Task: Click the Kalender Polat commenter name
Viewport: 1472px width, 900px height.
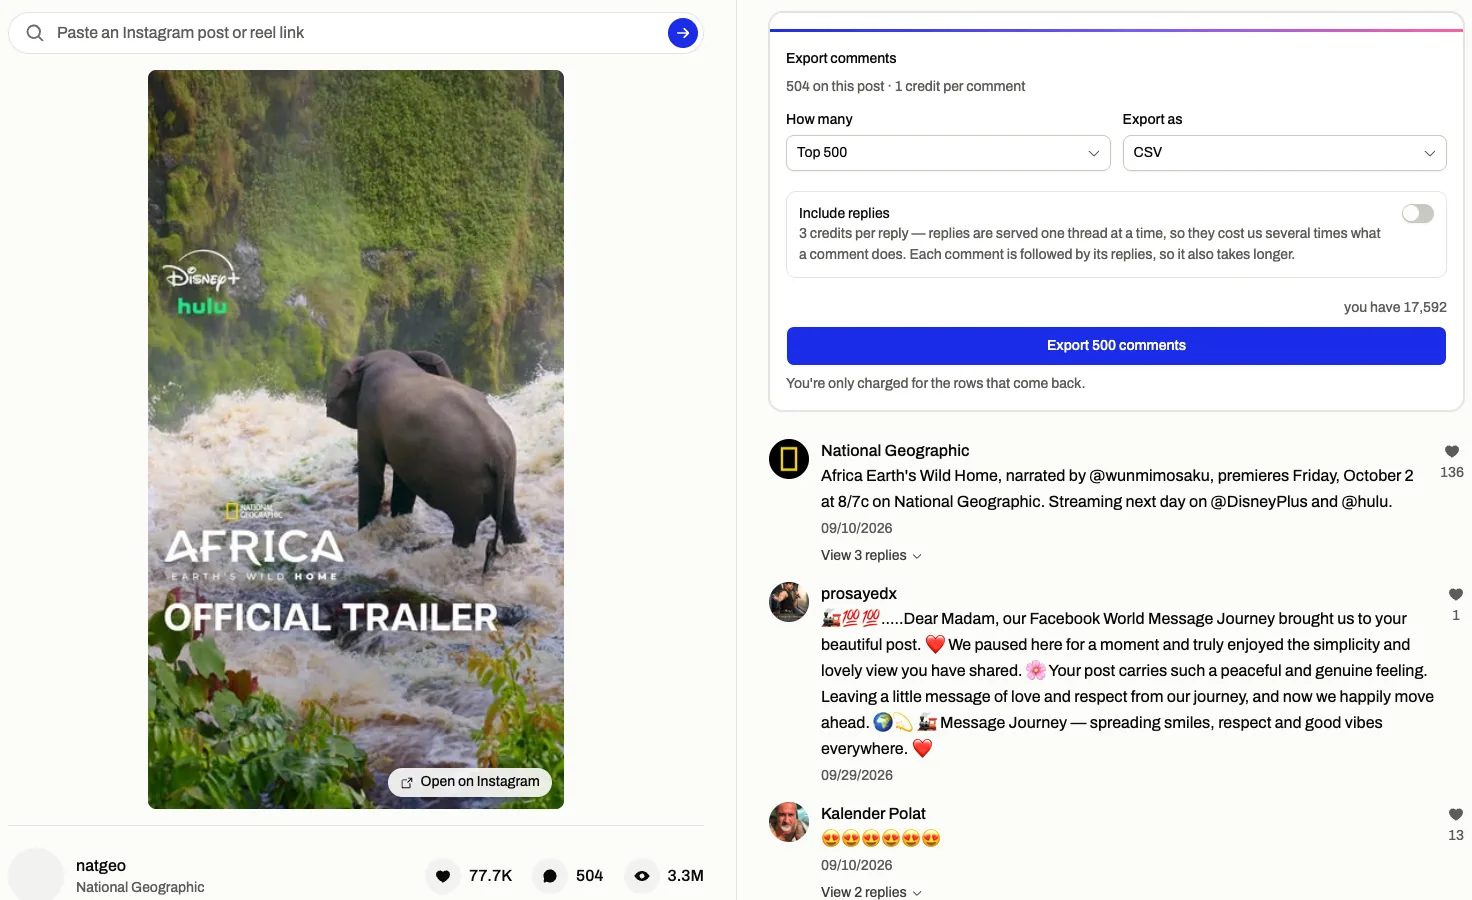Action: (x=873, y=814)
